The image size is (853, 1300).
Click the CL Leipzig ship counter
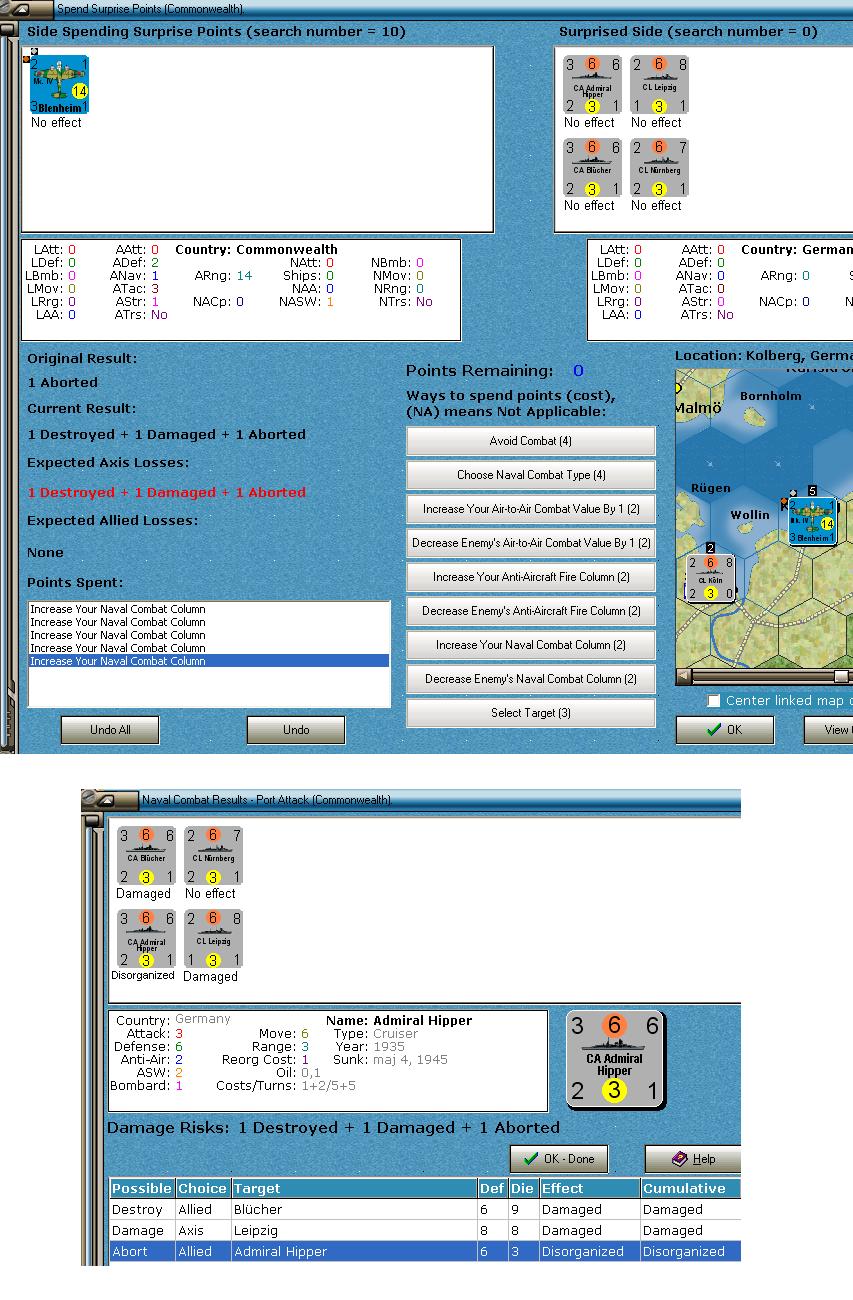[659, 85]
